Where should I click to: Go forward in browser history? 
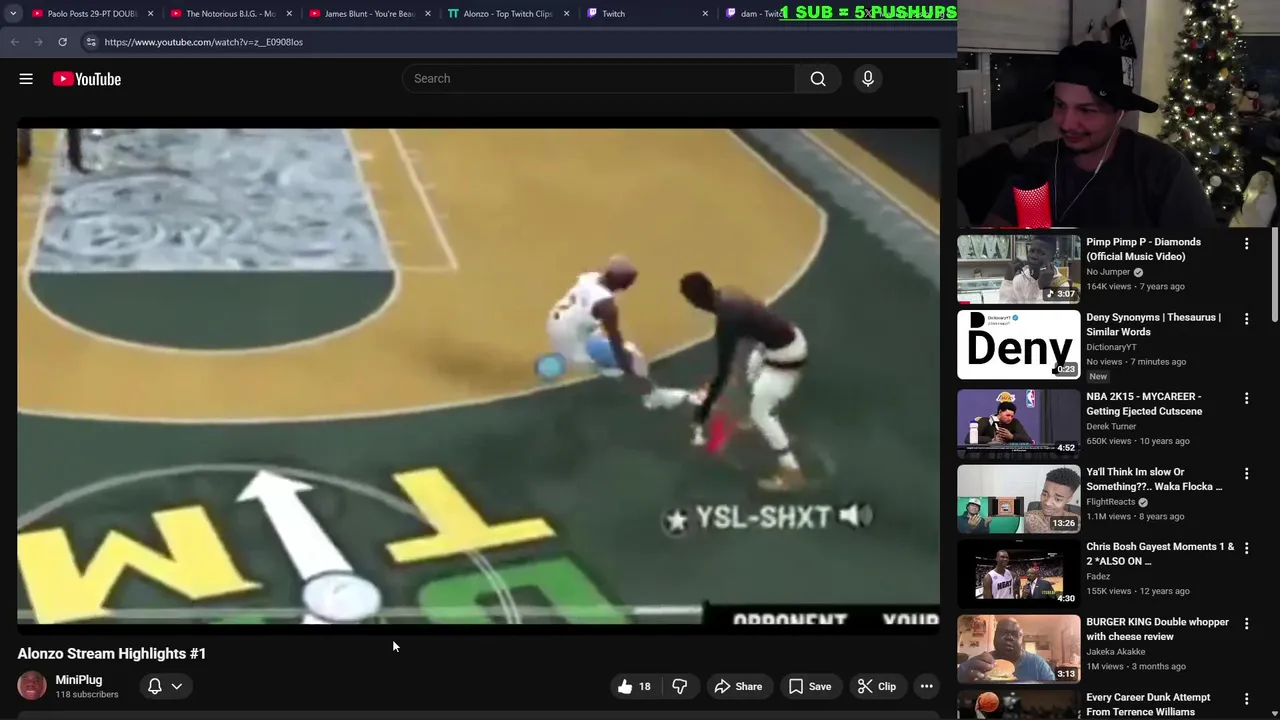tap(38, 42)
